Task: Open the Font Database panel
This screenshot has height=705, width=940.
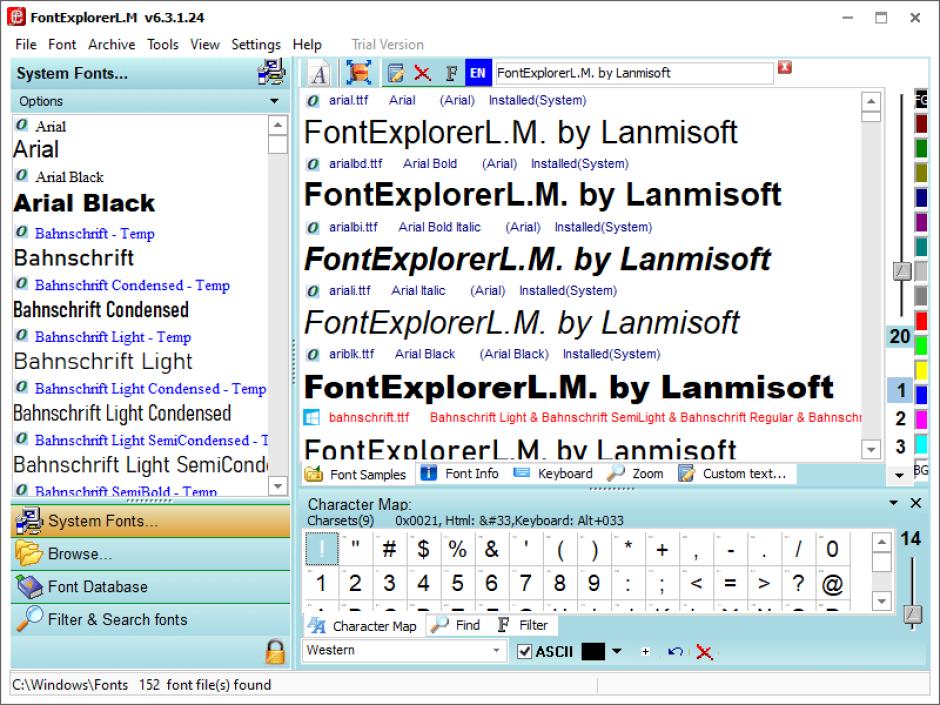Action: tap(150, 586)
